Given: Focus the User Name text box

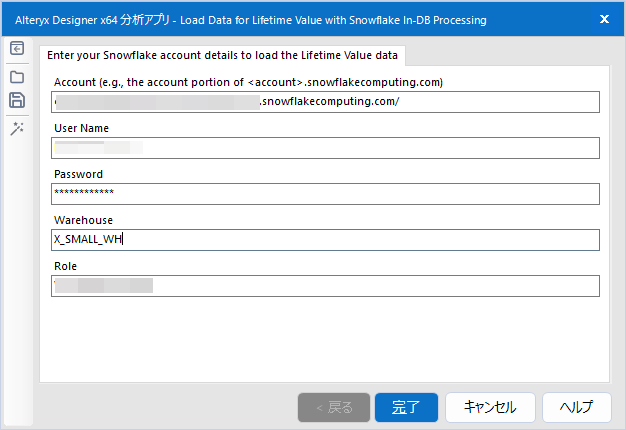Looking at the screenshot, I should coord(325,148).
